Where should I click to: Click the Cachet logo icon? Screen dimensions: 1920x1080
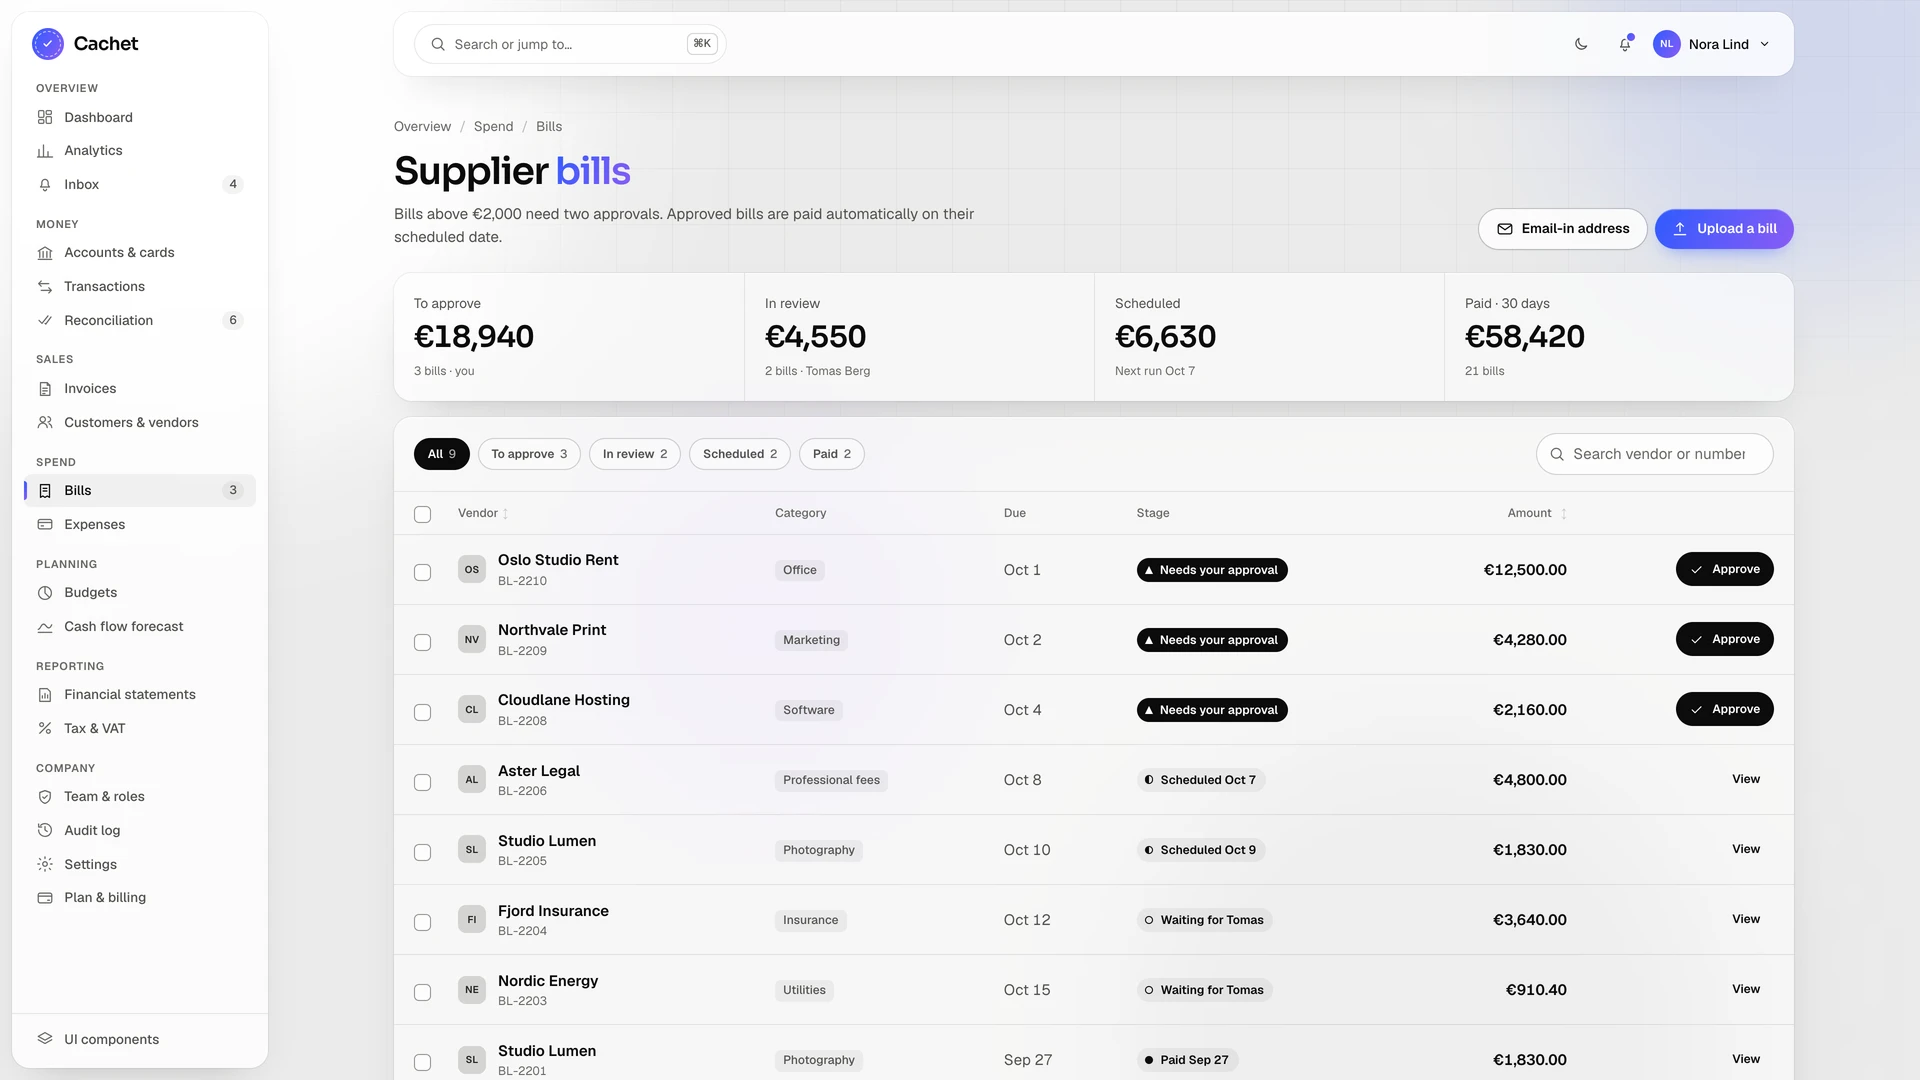[48, 44]
